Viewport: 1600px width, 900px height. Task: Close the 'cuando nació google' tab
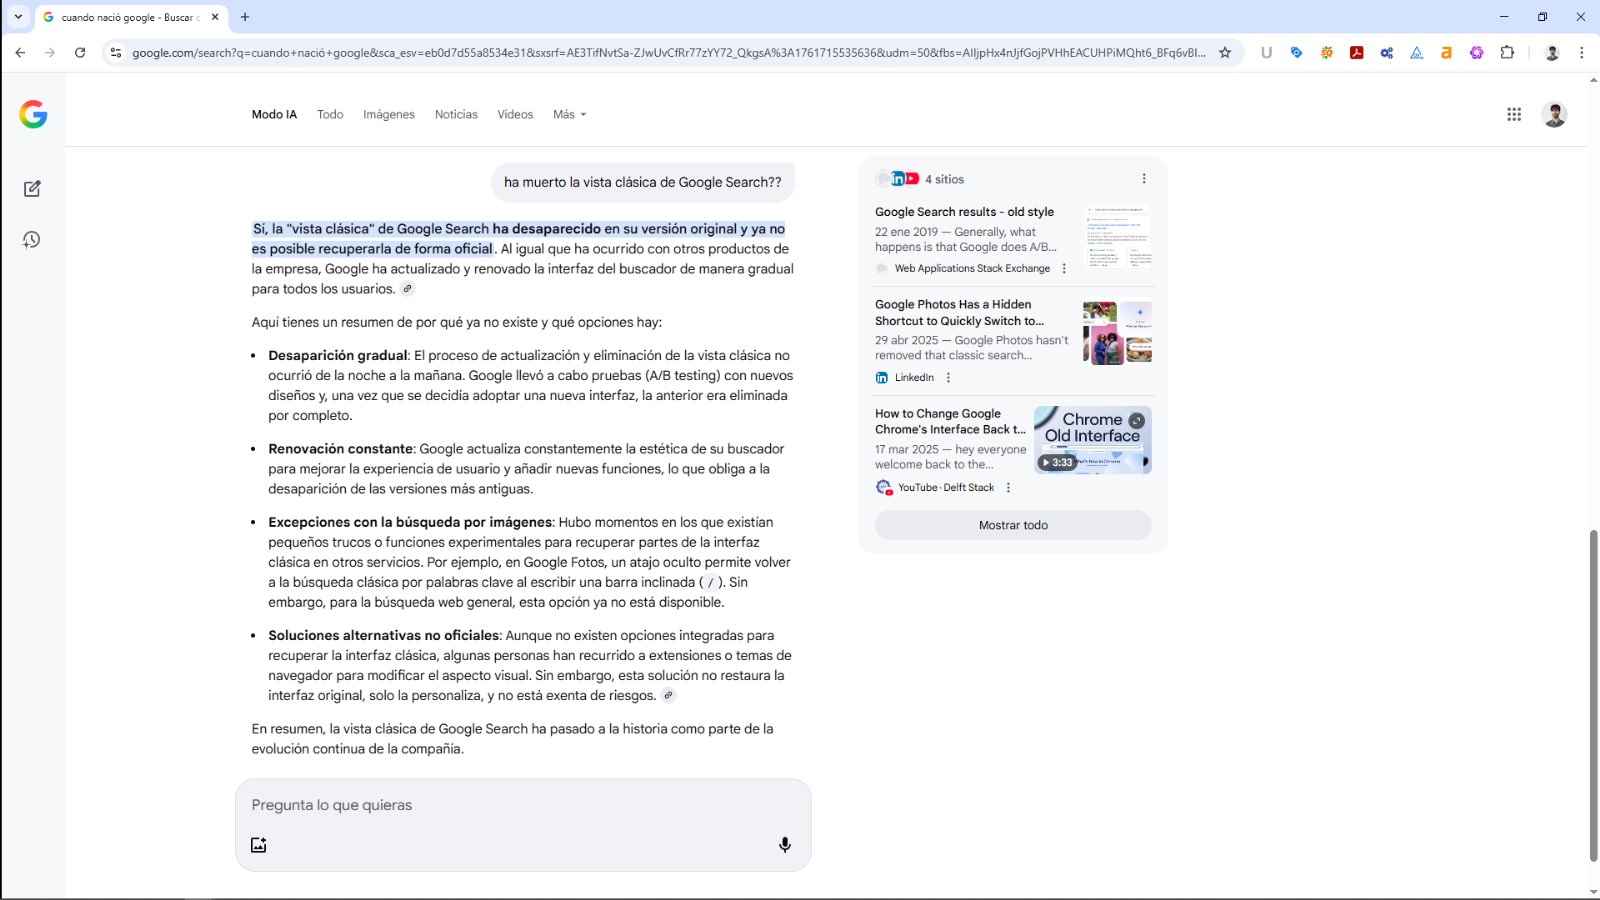pyautogui.click(x=215, y=17)
